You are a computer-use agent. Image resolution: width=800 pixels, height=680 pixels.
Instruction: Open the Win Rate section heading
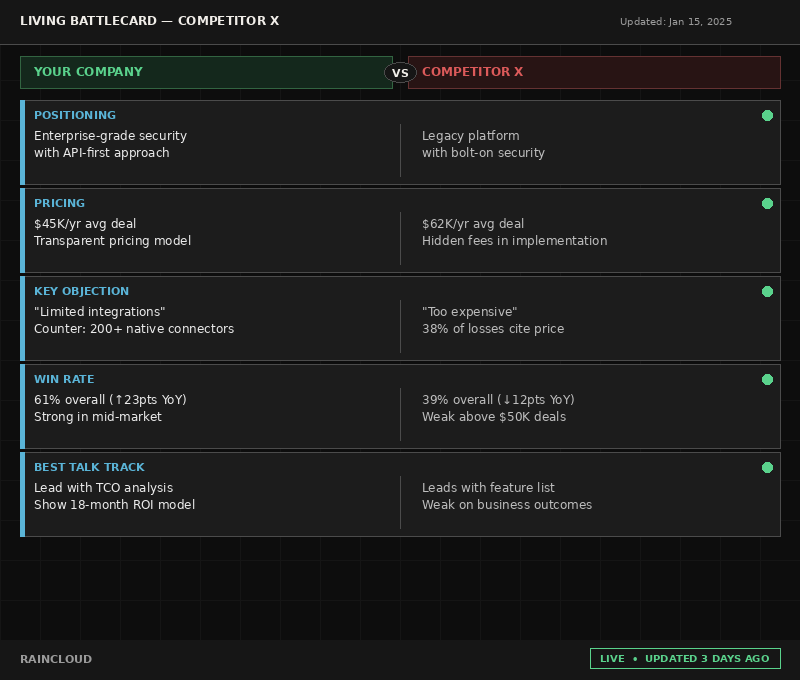coord(64,379)
